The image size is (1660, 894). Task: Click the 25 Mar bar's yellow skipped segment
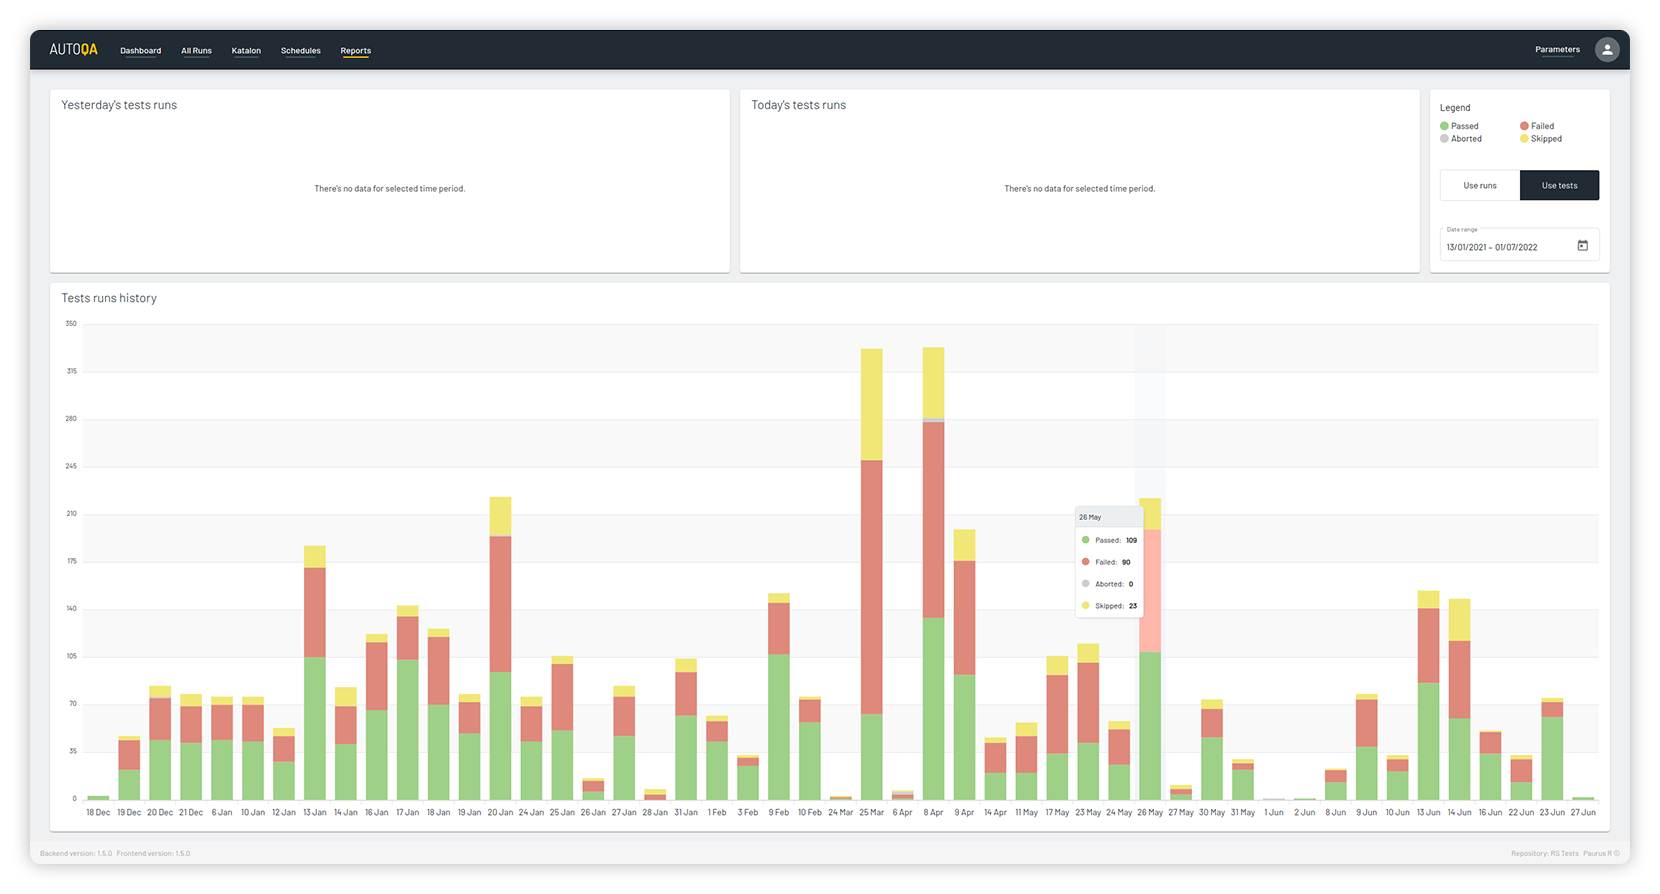click(871, 404)
